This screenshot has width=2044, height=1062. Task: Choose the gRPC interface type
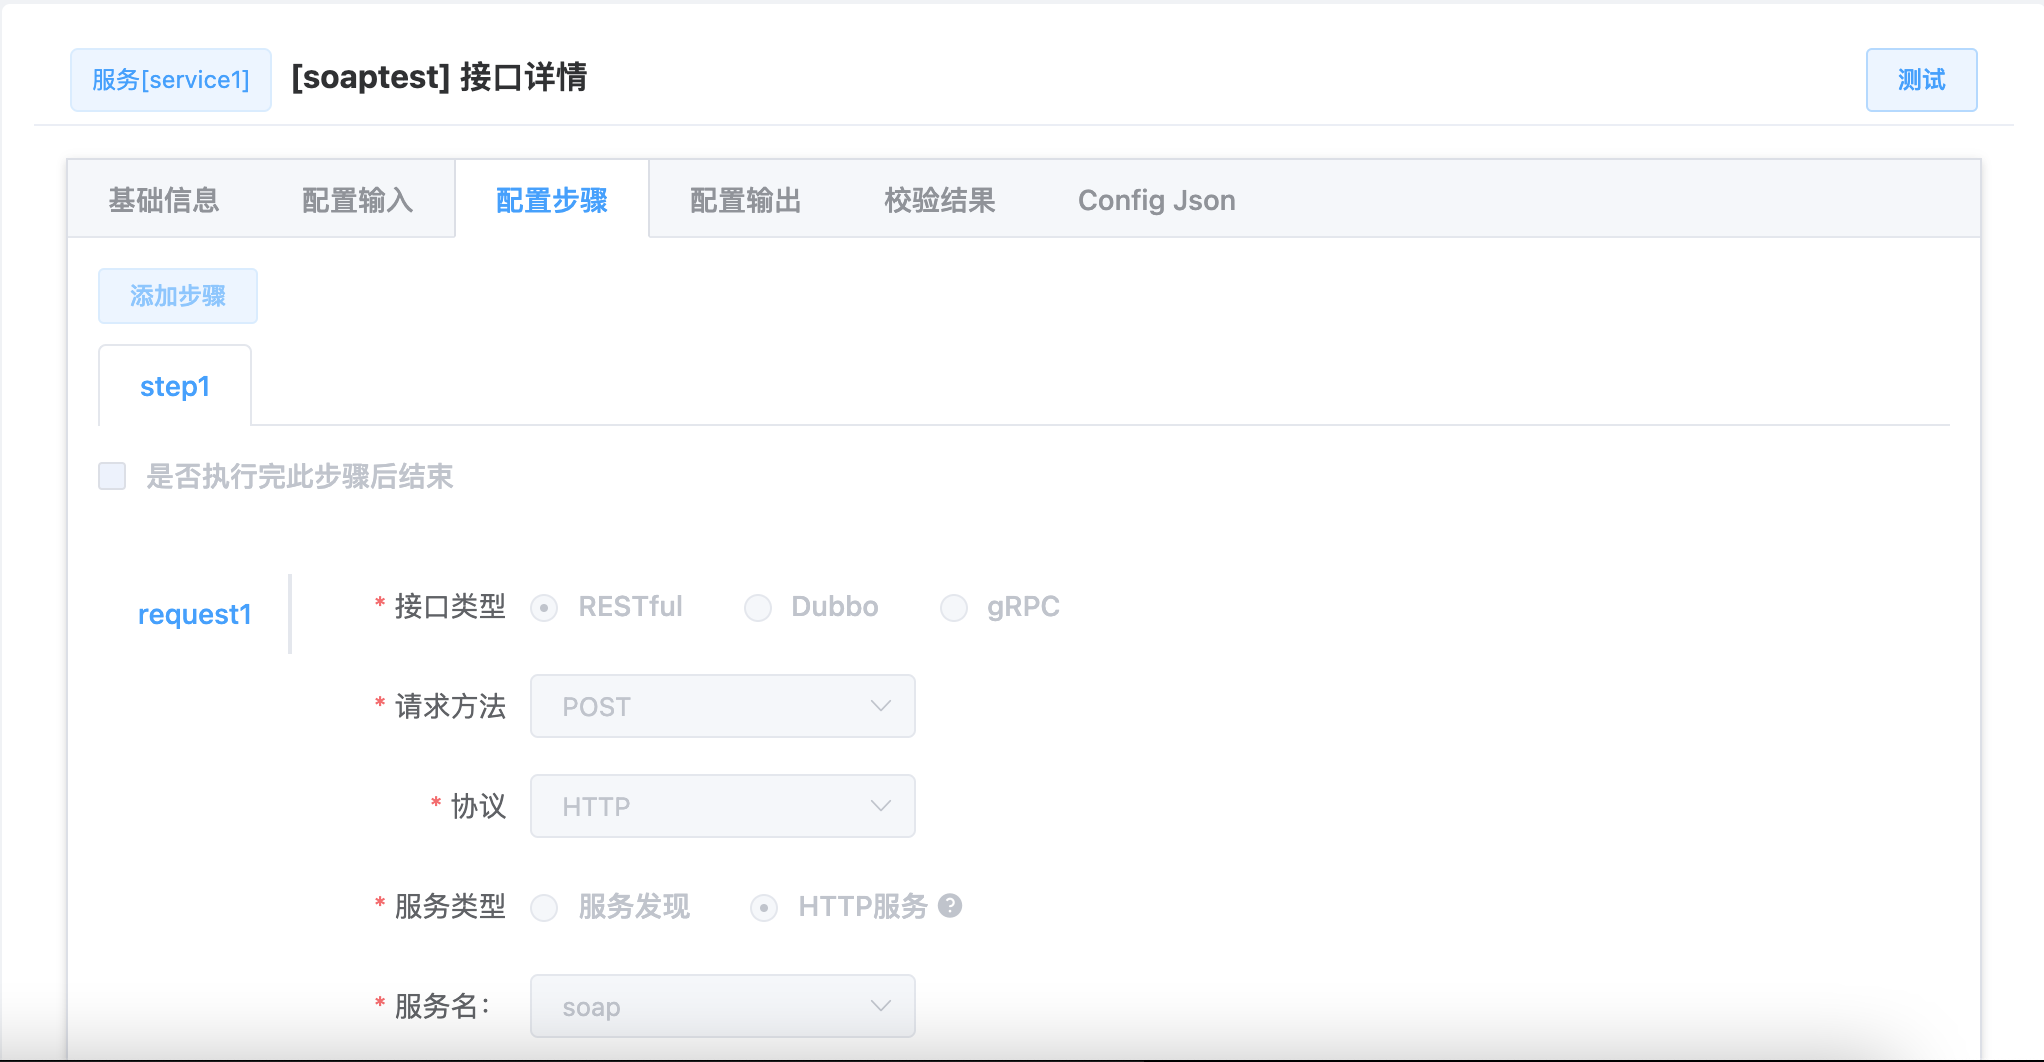pyautogui.click(x=954, y=608)
